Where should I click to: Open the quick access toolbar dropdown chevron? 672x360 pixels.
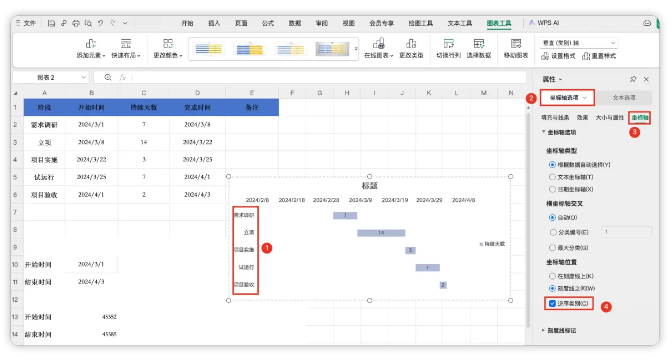click(125, 23)
